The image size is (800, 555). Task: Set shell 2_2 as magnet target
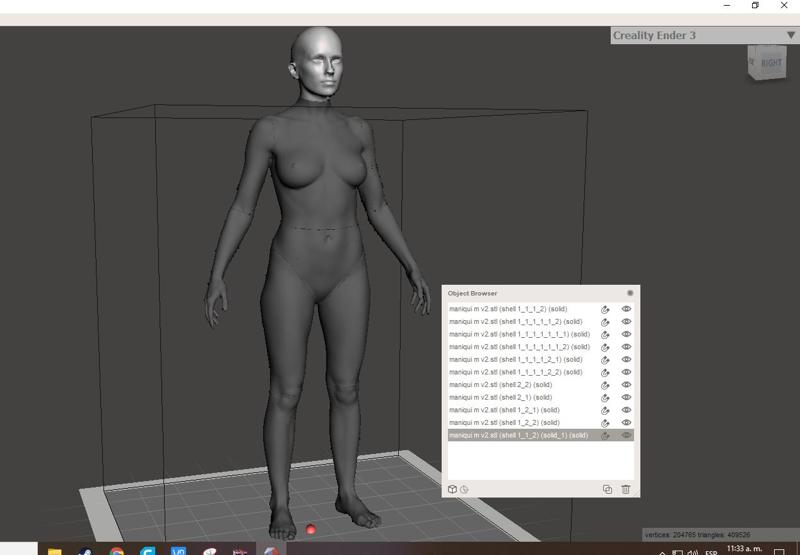coord(605,385)
